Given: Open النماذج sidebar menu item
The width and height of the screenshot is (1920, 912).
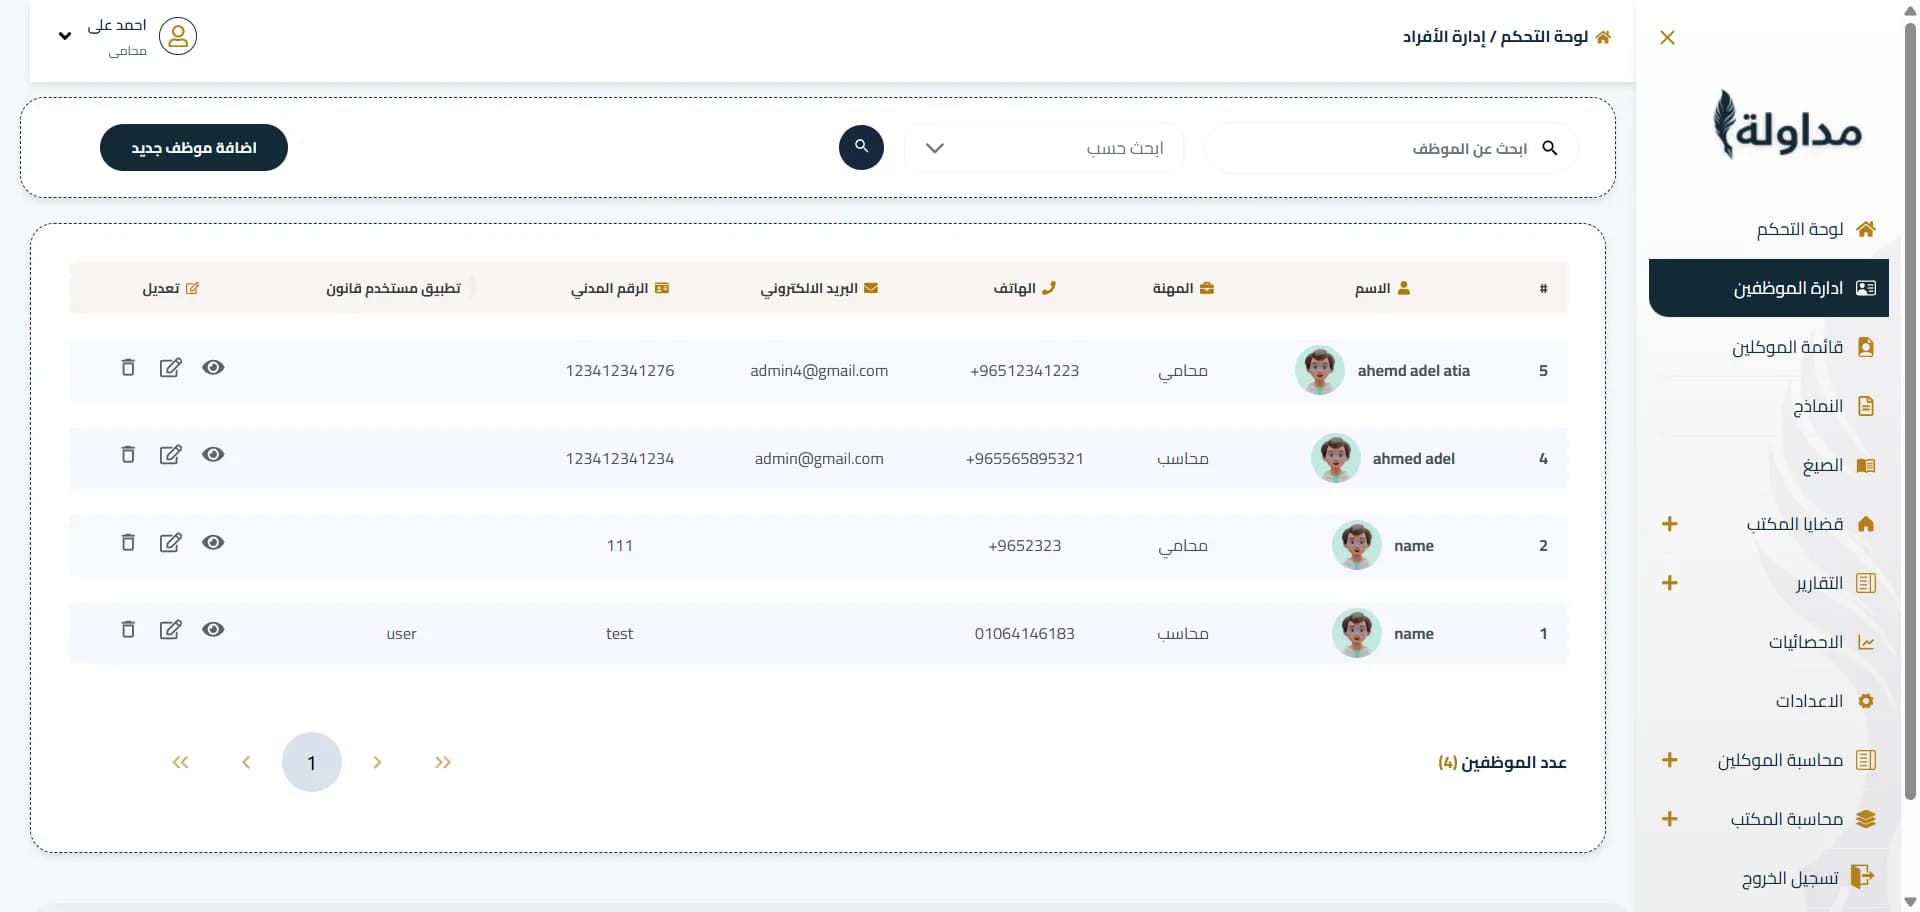Looking at the screenshot, I should [1769, 406].
